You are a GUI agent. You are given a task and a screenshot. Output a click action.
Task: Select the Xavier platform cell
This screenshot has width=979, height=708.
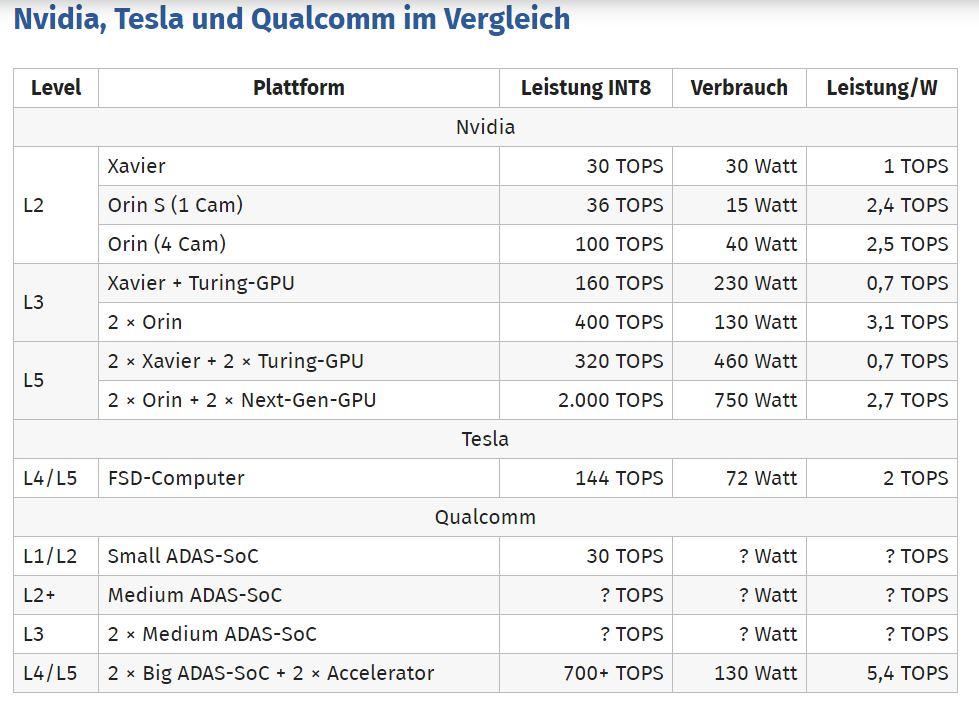pyautogui.click(x=299, y=166)
